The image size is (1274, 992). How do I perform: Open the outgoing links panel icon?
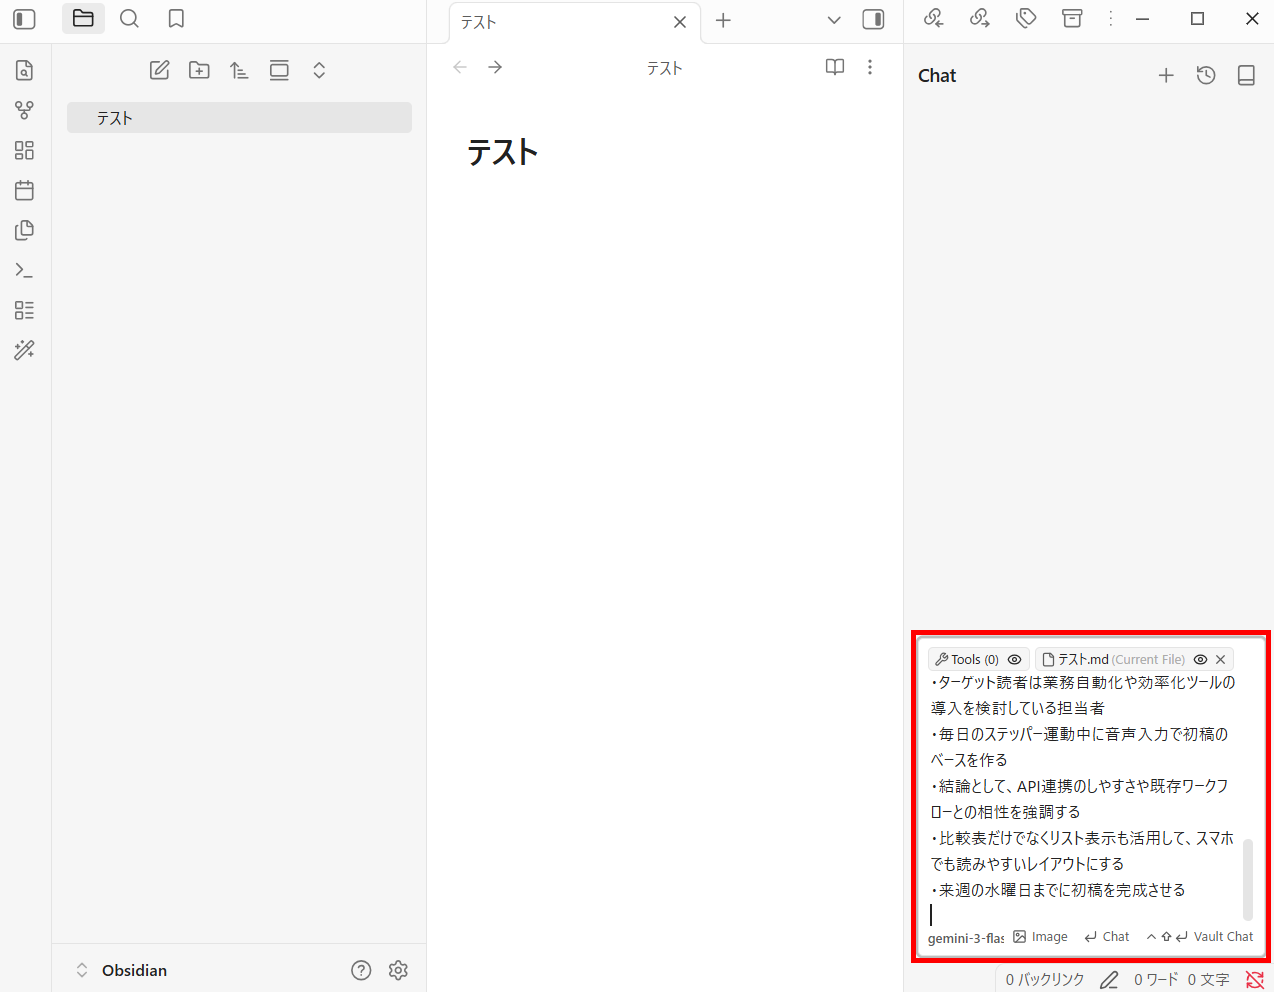coord(980,18)
